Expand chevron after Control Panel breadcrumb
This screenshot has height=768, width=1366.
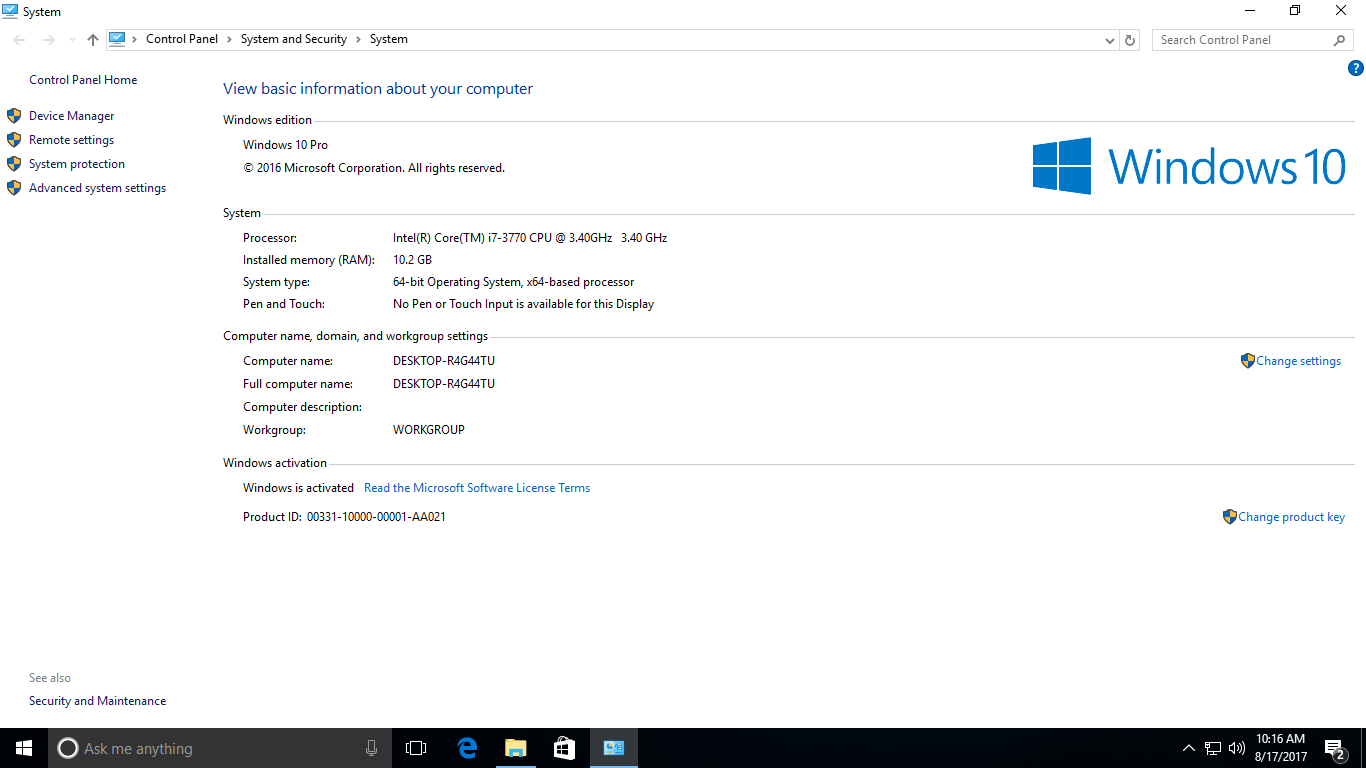pos(230,39)
